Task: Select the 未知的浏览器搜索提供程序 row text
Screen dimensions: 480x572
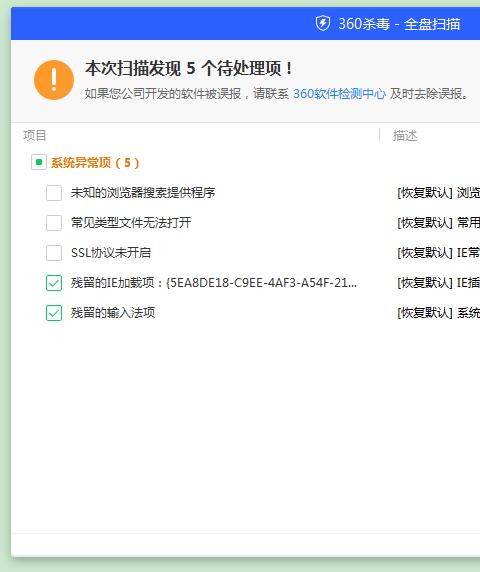Action: click(143, 193)
